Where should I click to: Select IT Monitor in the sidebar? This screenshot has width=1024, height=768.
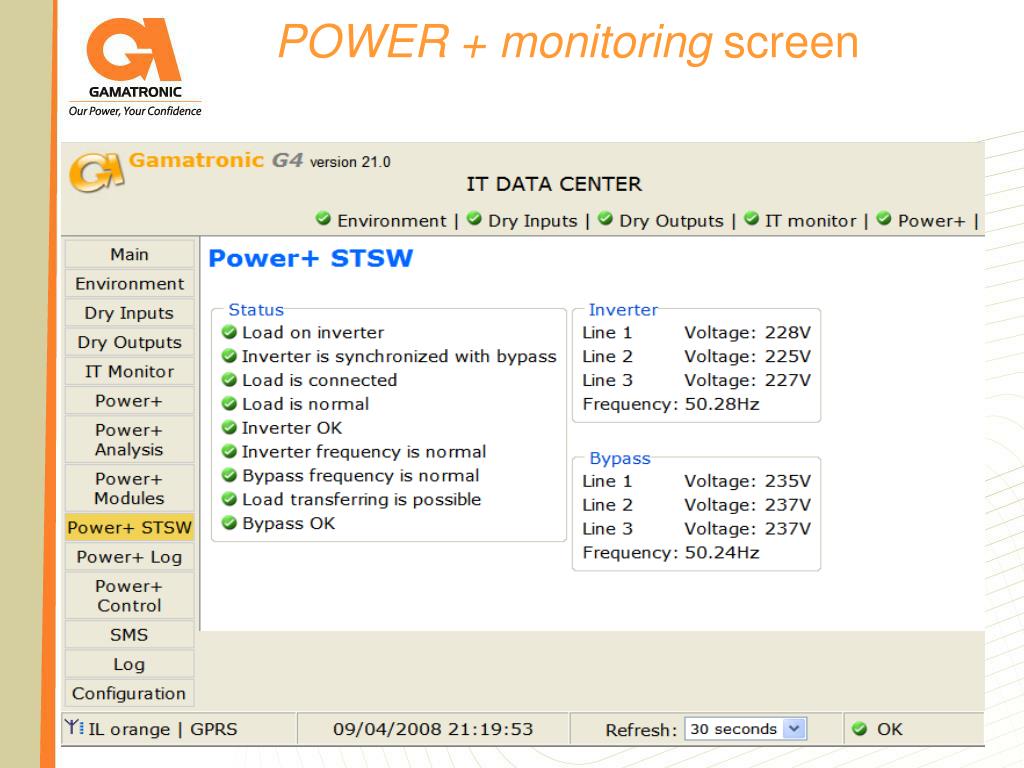click(129, 372)
